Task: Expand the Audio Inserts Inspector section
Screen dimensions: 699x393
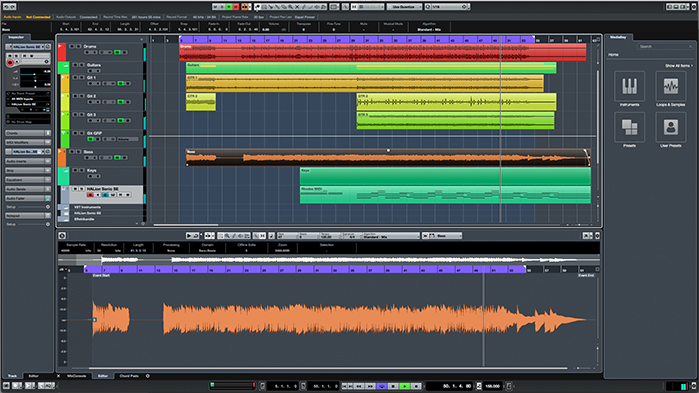Action: coord(28,161)
